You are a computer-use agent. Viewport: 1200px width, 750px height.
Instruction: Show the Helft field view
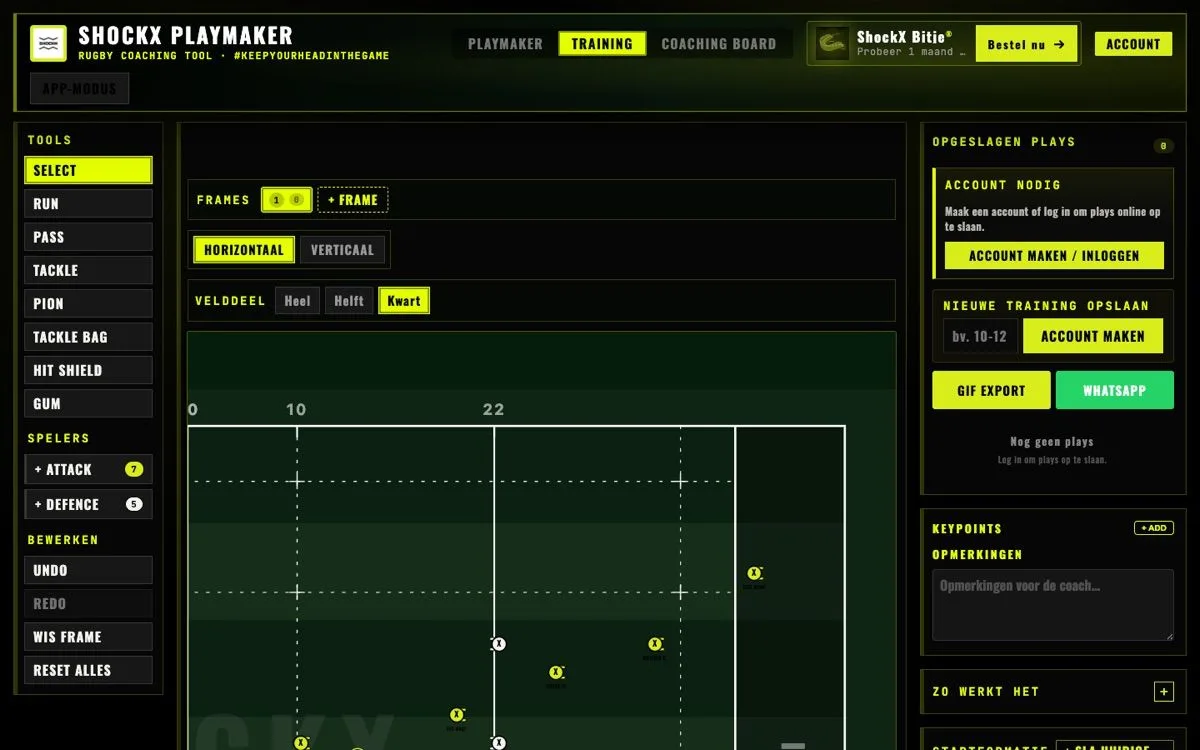coord(349,301)
